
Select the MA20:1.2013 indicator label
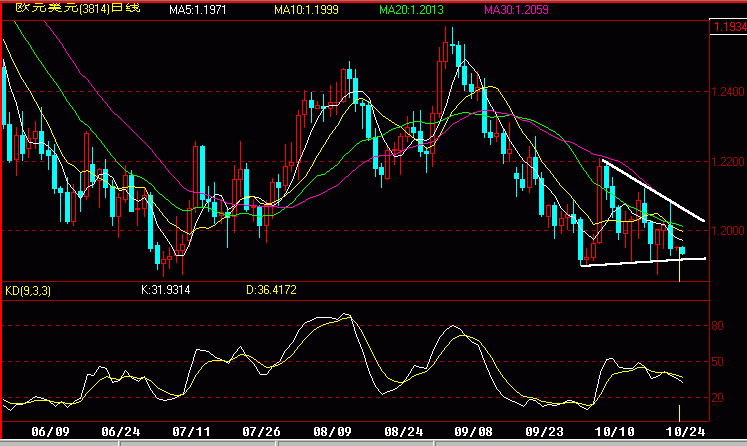click(411, 10)
